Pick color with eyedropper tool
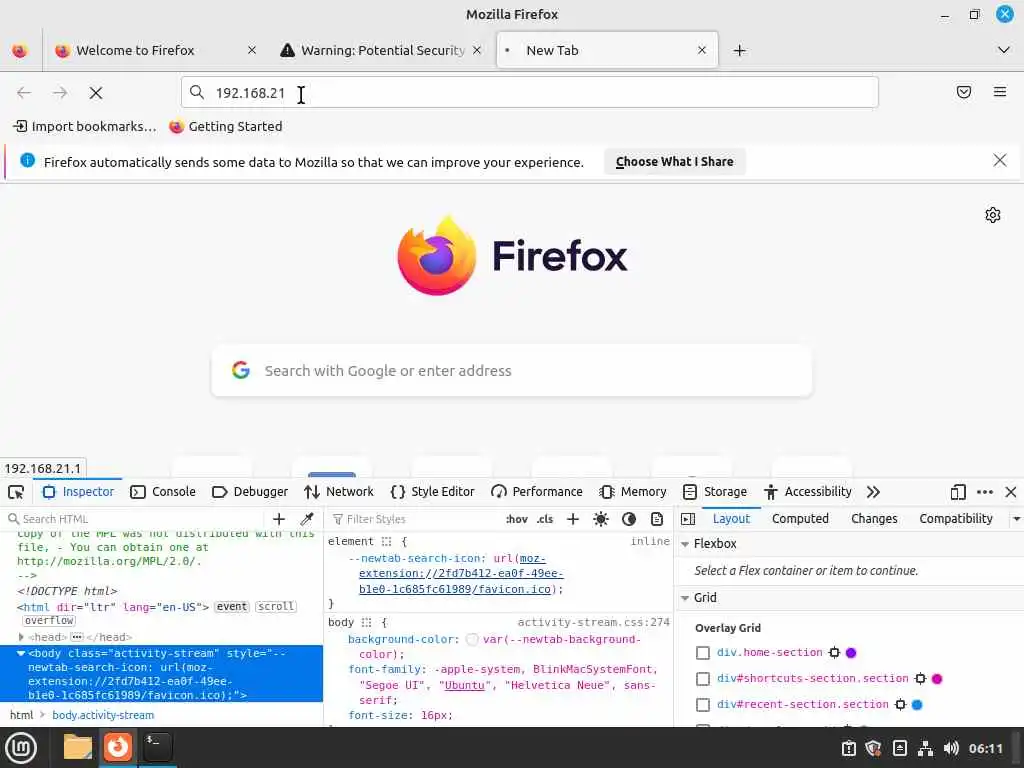This screenshot has width=1024, height=768. coord(306,519)
